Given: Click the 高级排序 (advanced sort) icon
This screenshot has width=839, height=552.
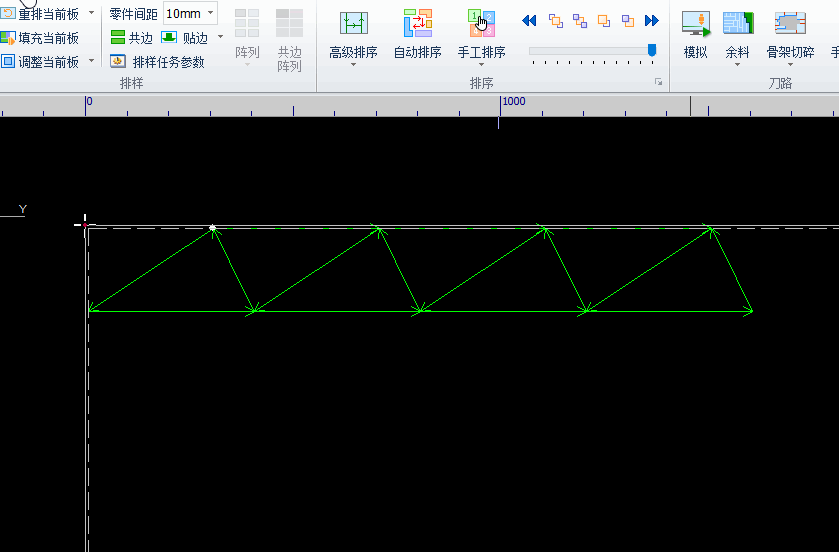Looking at the screenshot, I should pyautogui.click(x=353, y=24).
